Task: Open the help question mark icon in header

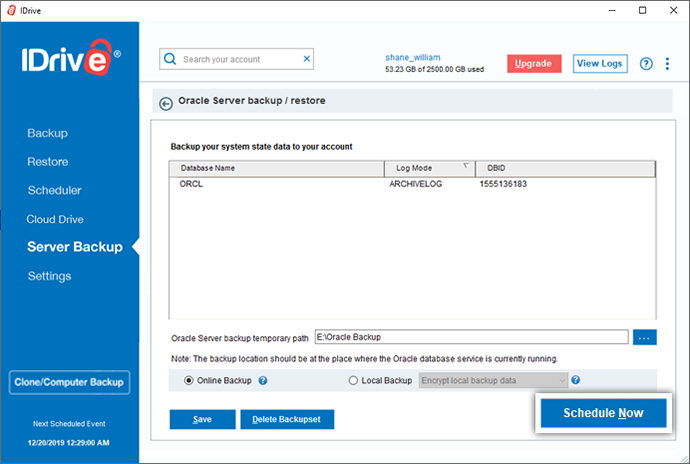Action: pyautogui.click(x=646, y=64)
